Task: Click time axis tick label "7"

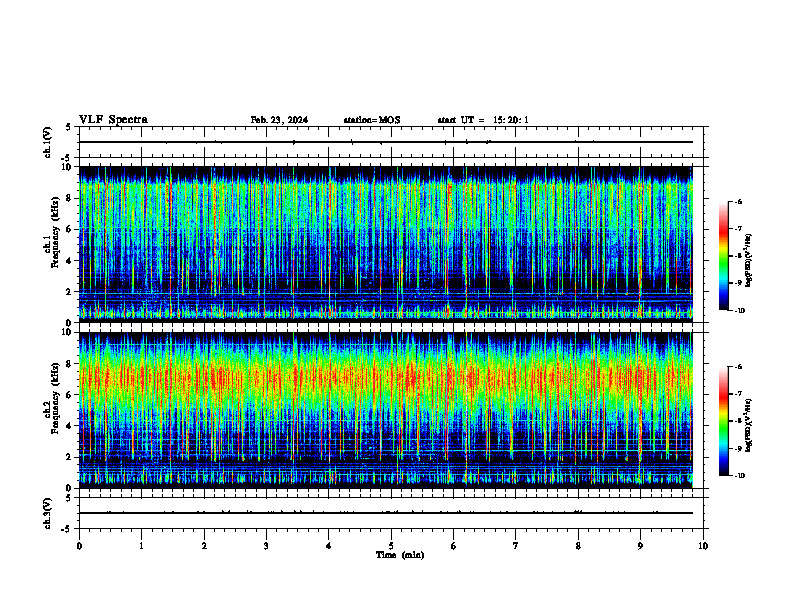Action: click(516, 546)
